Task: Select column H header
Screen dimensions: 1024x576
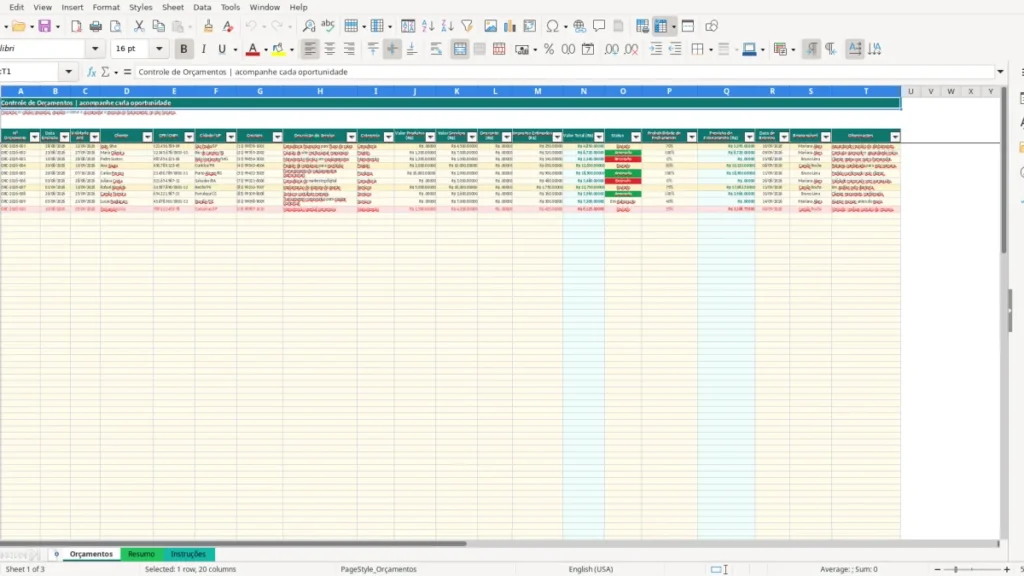Action: [320, 91]
